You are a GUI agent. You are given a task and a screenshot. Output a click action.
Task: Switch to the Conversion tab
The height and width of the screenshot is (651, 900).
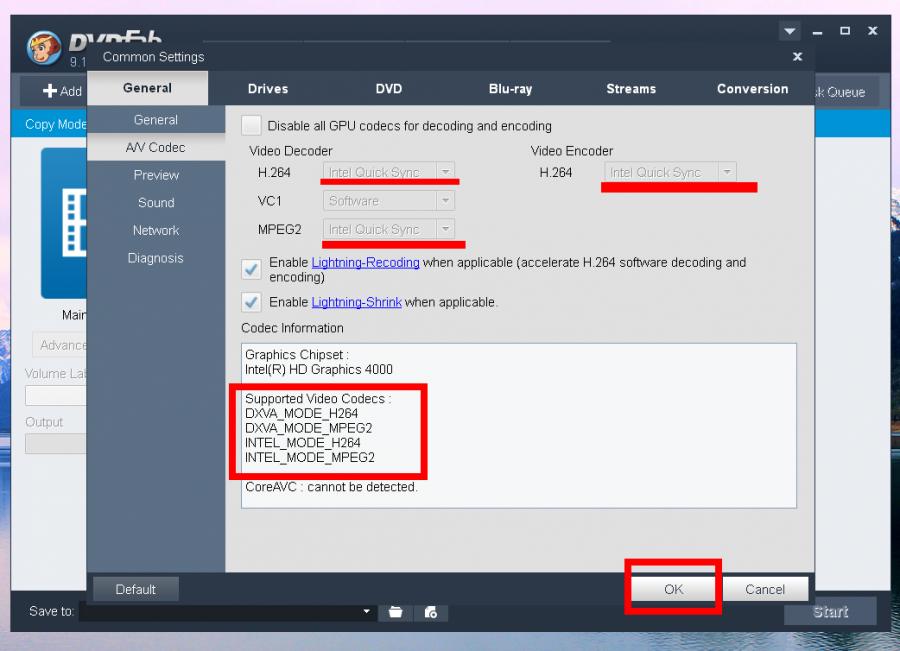tap(752, 89)
